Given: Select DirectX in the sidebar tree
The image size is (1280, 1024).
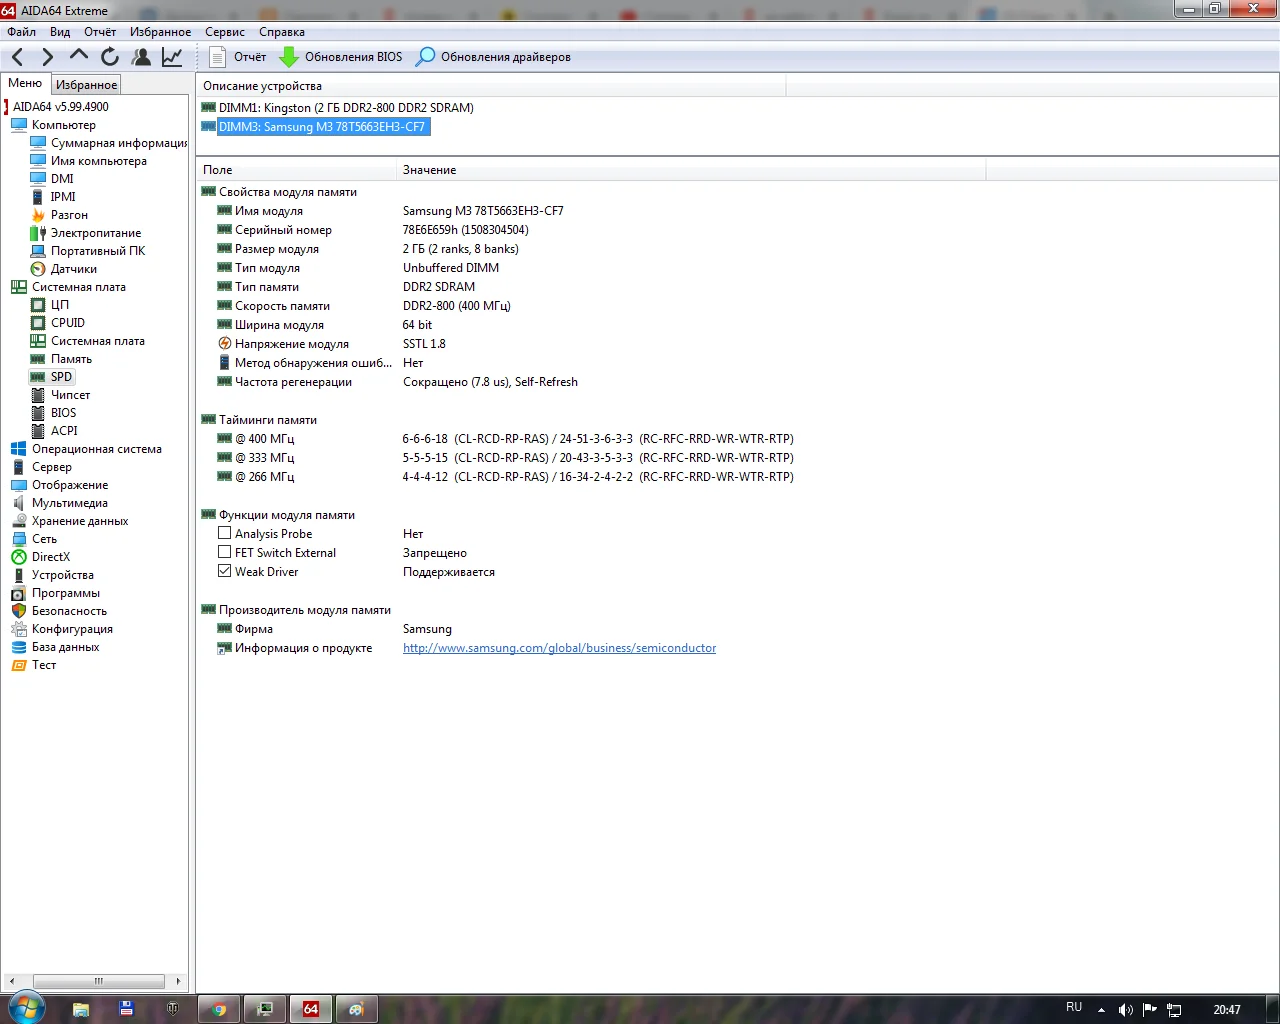Looking at the screenshot, I should coord(50,557).
